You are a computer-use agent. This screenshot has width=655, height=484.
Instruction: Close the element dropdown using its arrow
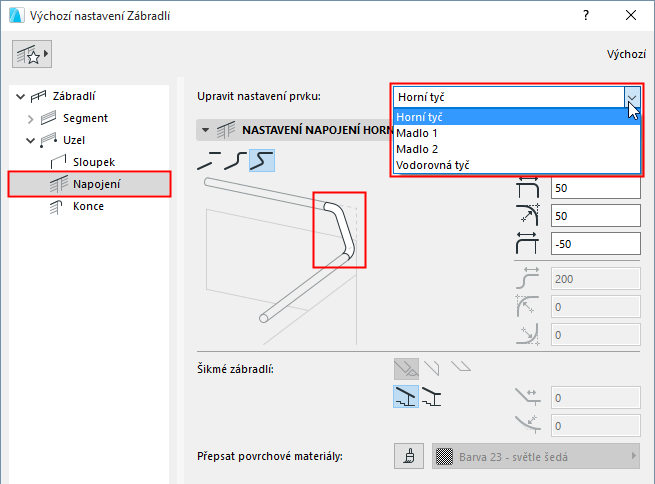631,96
